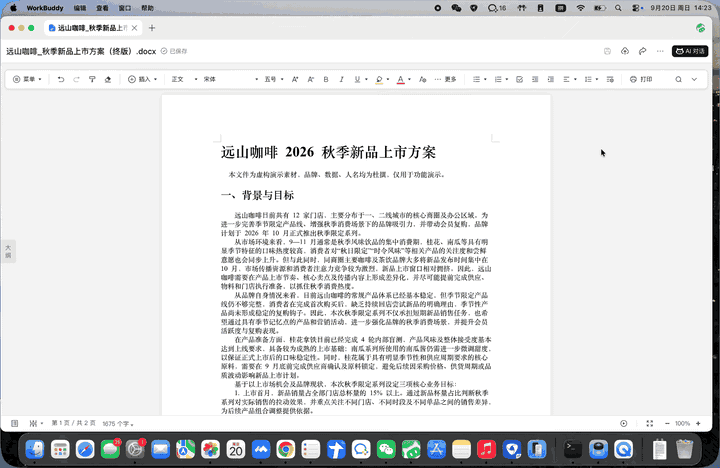This screenshot has width=720, height=468.
Task: Apply bulleted list
Action: click(476, 79)
